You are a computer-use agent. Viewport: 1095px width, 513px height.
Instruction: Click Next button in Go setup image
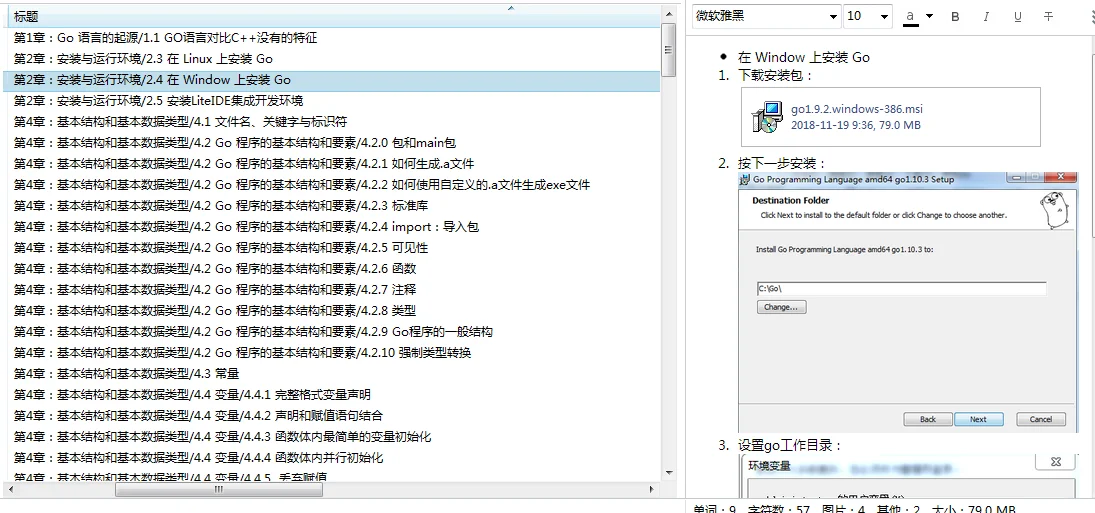[x=978, y=419]
